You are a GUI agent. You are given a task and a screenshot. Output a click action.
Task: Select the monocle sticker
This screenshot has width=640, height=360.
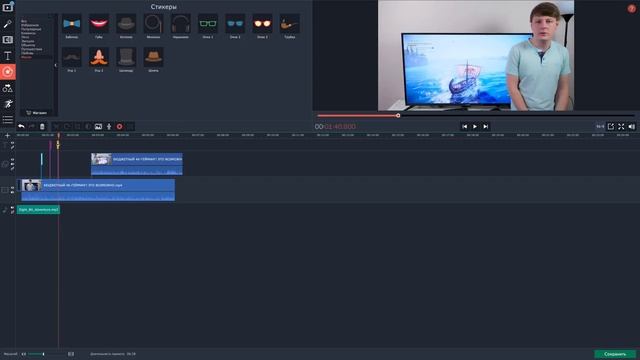[x=153, y=24]
